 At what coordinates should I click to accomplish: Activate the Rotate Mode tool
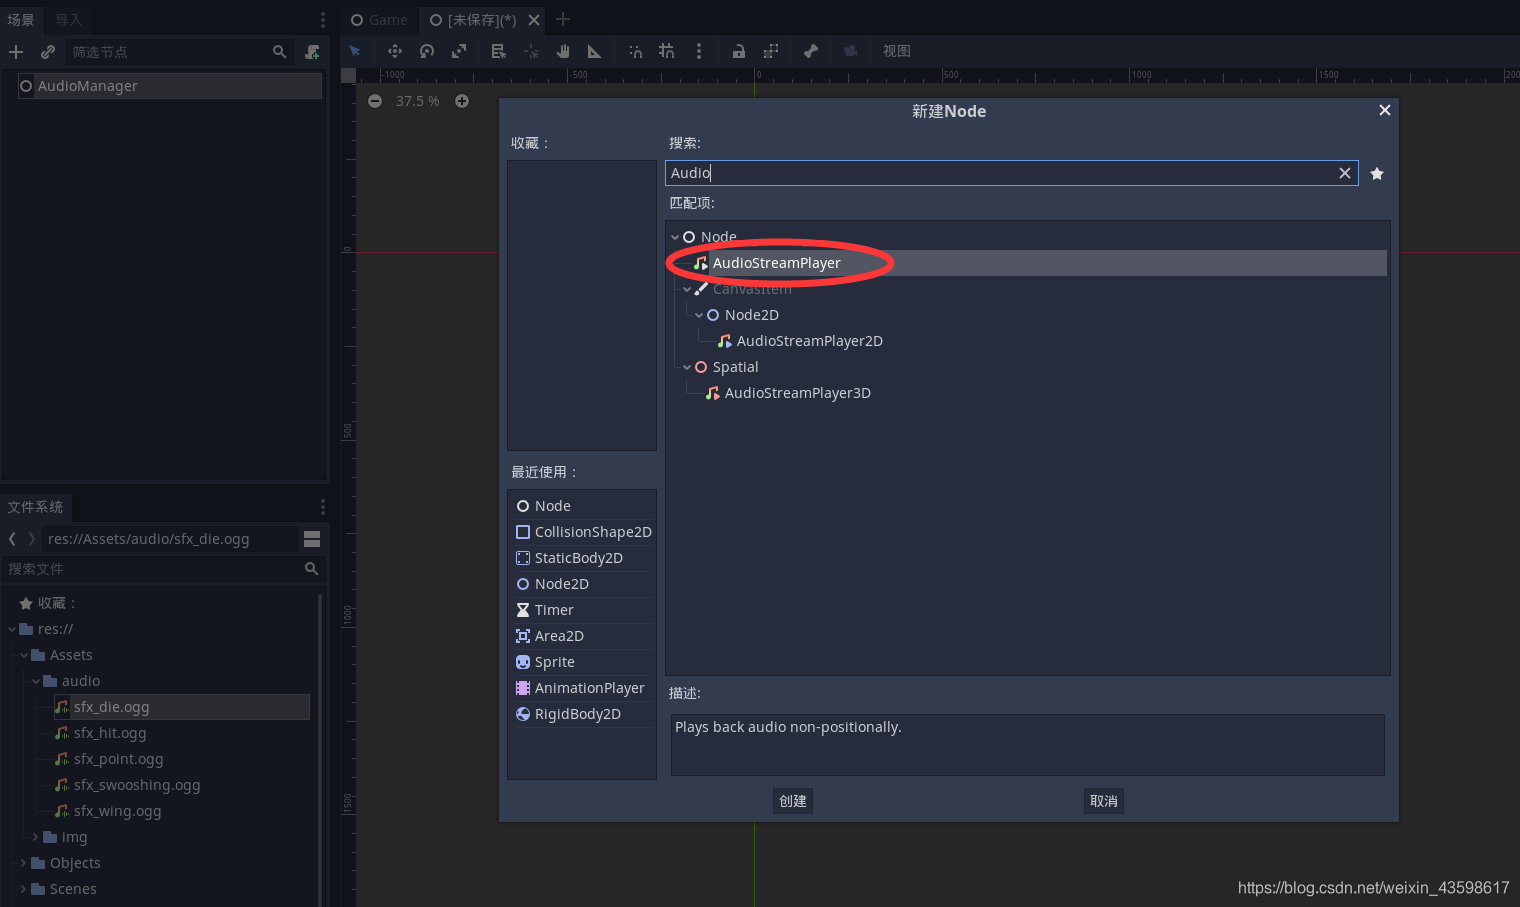click(427, 51)
